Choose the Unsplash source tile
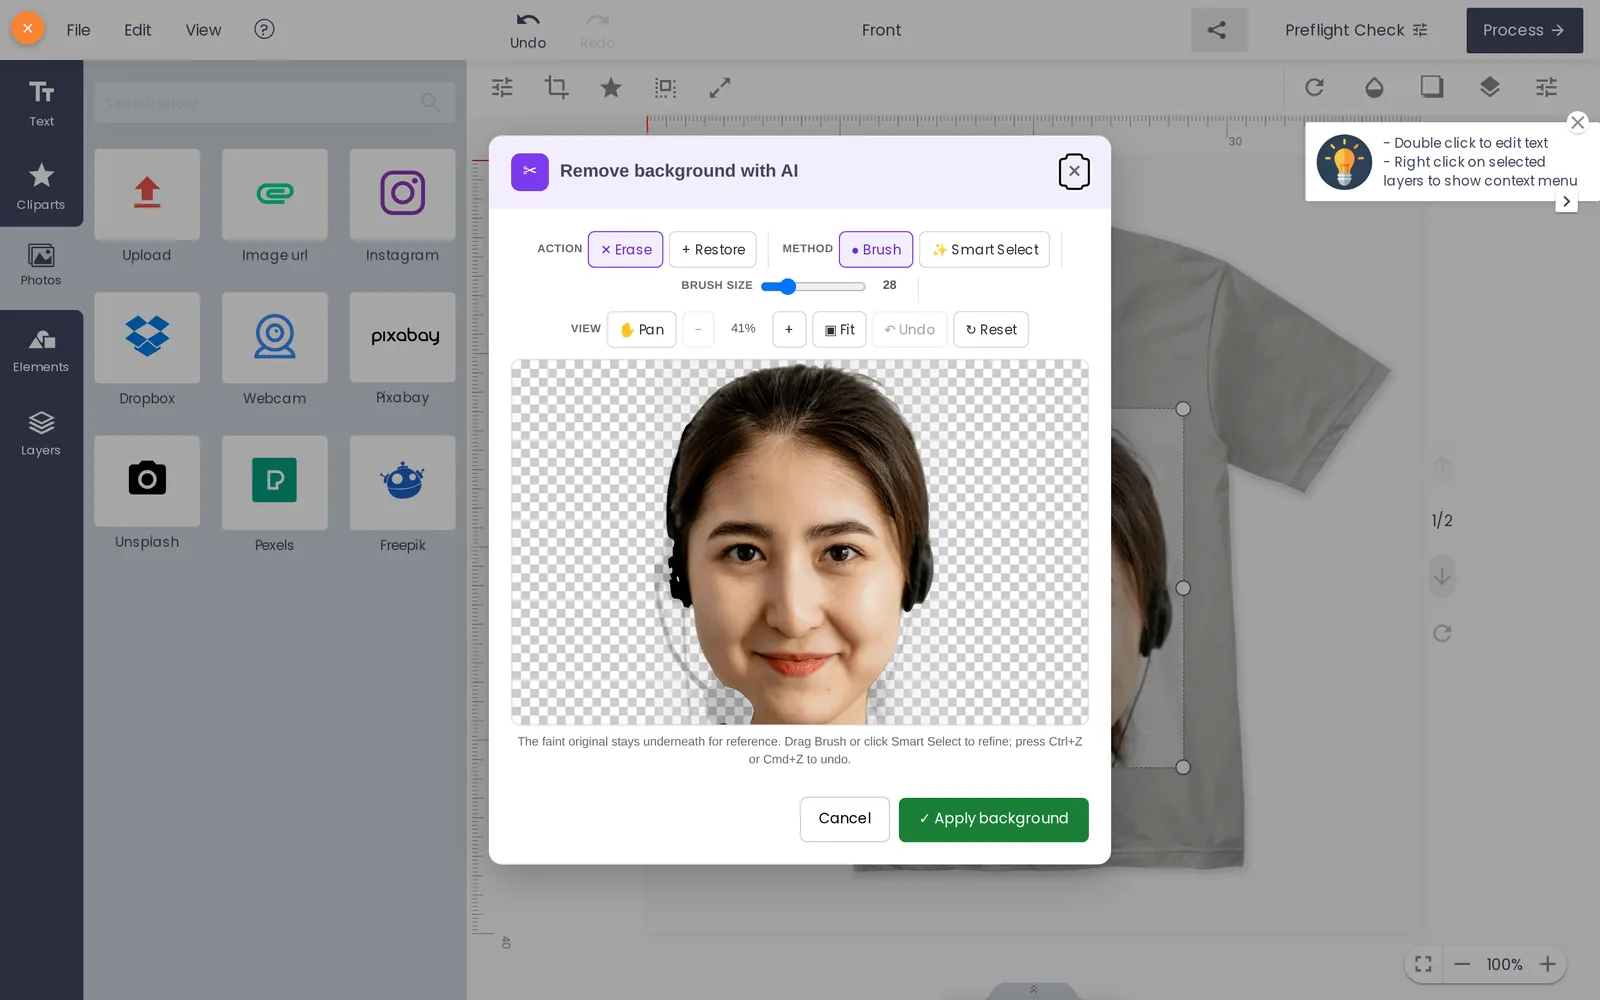1600x1000 pixels. [147, 481]
